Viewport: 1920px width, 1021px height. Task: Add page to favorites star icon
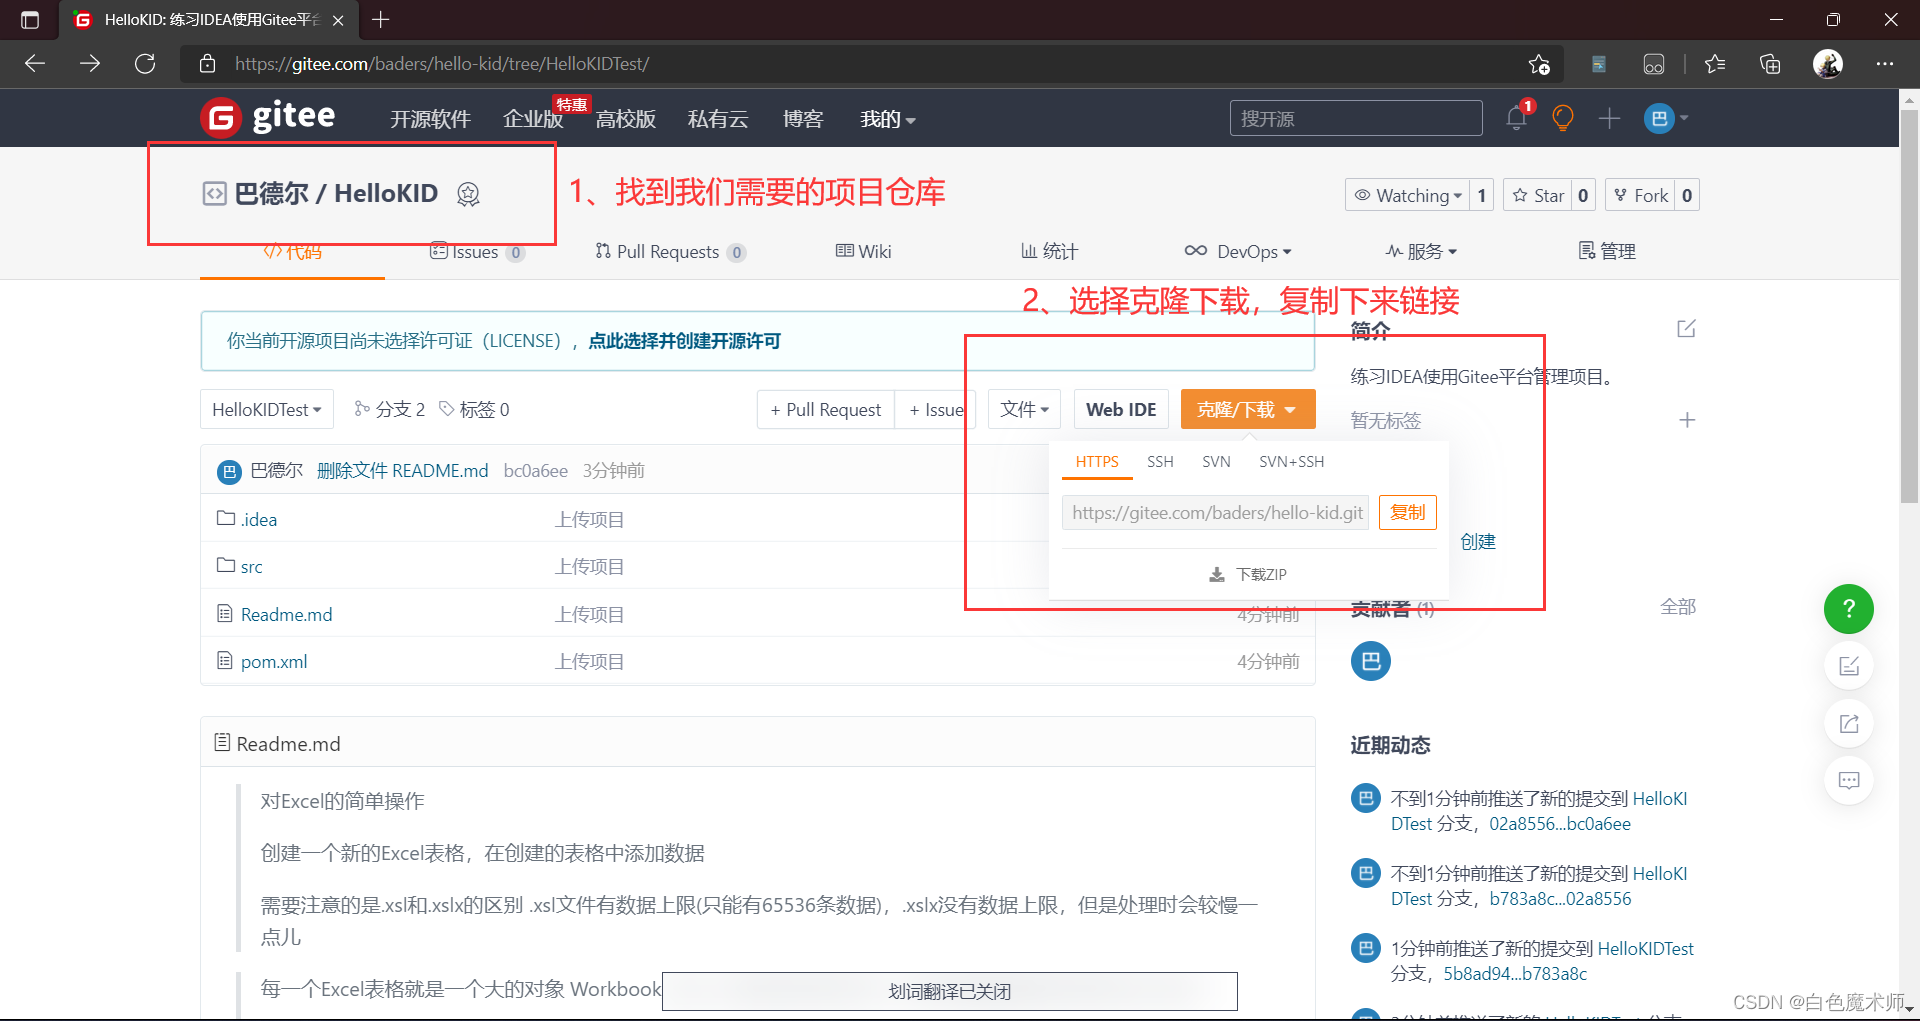[x=1539, y=64]
